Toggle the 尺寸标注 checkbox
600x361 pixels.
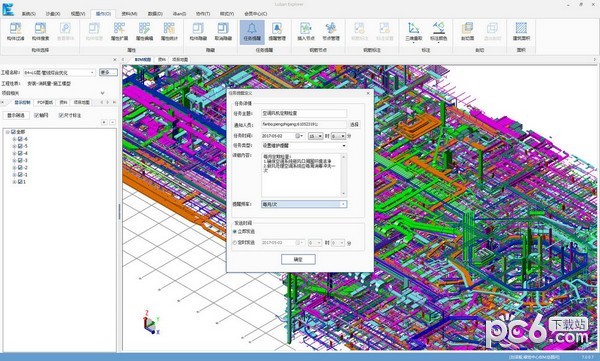click(x=61, y=115)
